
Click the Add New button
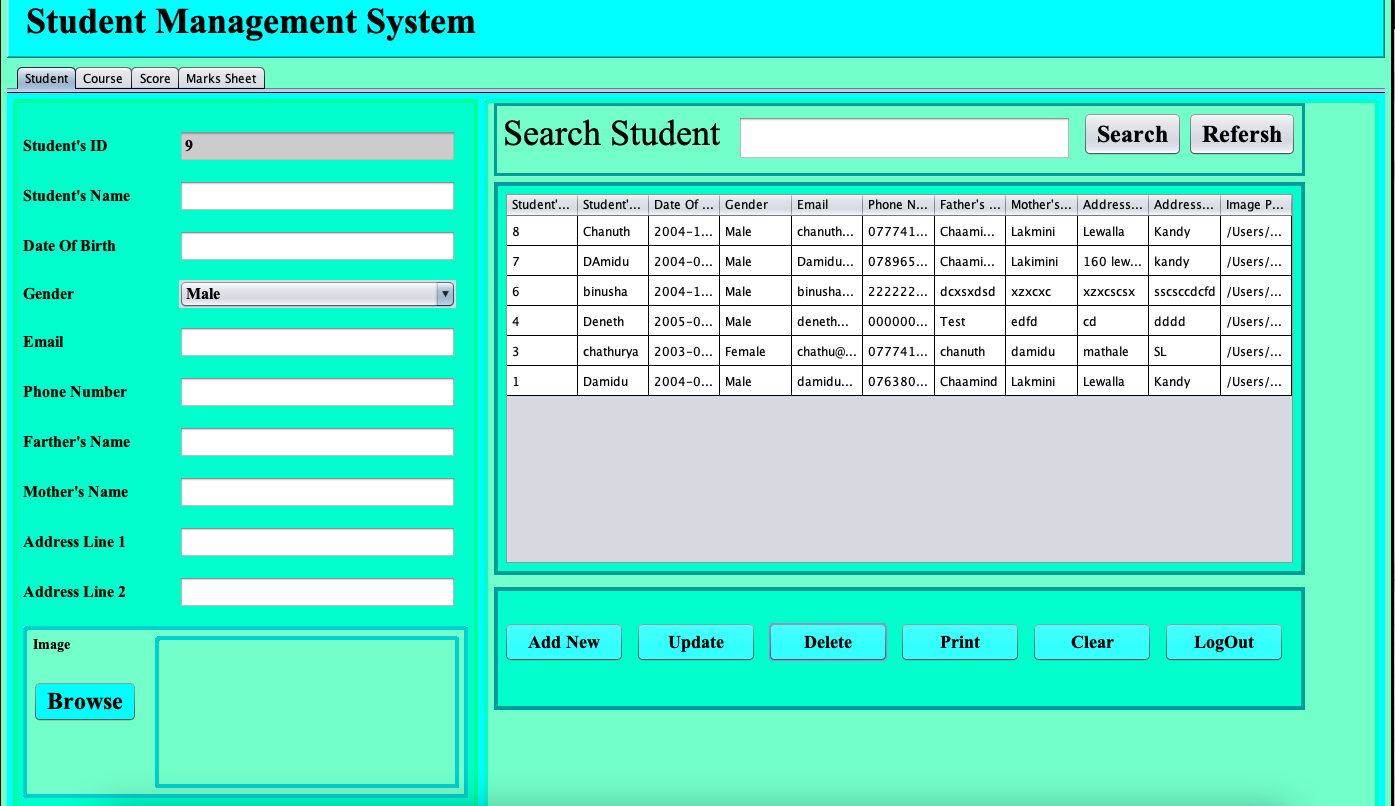coord(564,642)
